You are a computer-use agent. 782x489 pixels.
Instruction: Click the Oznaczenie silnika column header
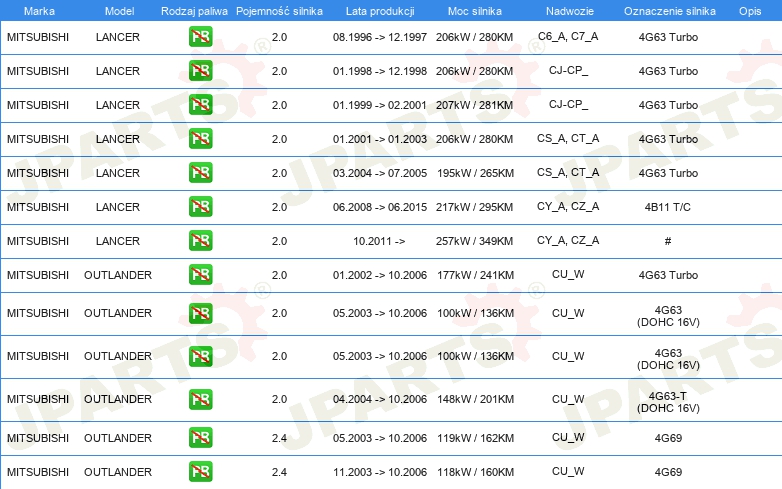670,11
